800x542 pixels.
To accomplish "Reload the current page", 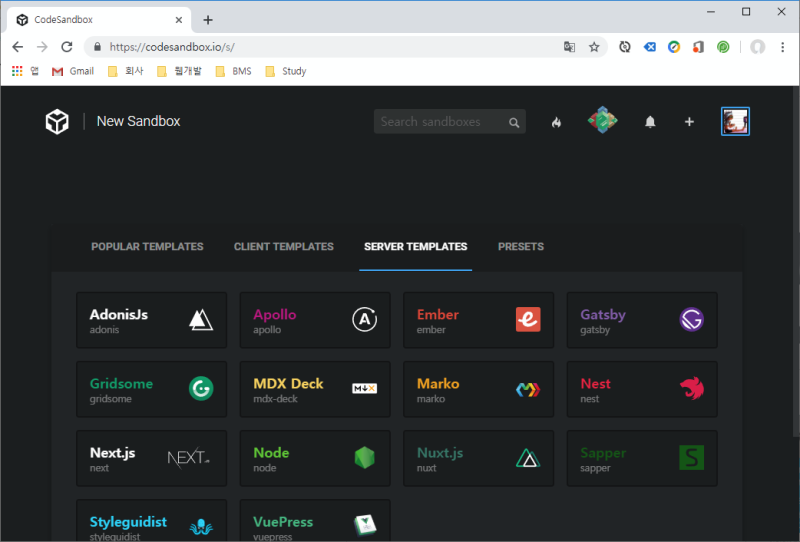I will point(67,47).
